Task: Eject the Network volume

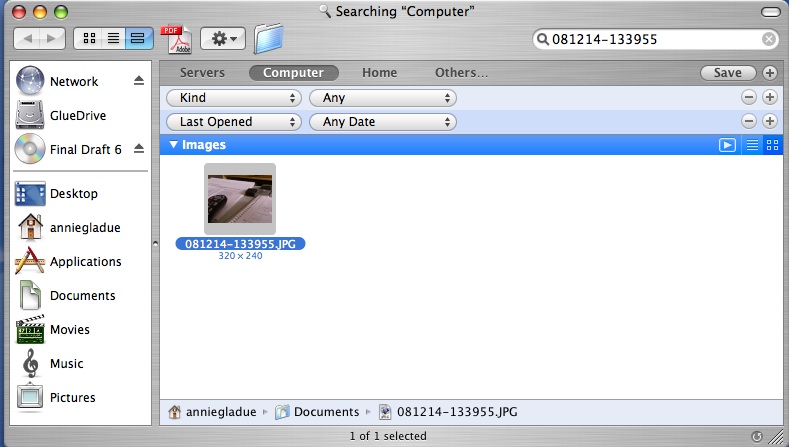Action: pyautogui.click(x=139, y=81)
